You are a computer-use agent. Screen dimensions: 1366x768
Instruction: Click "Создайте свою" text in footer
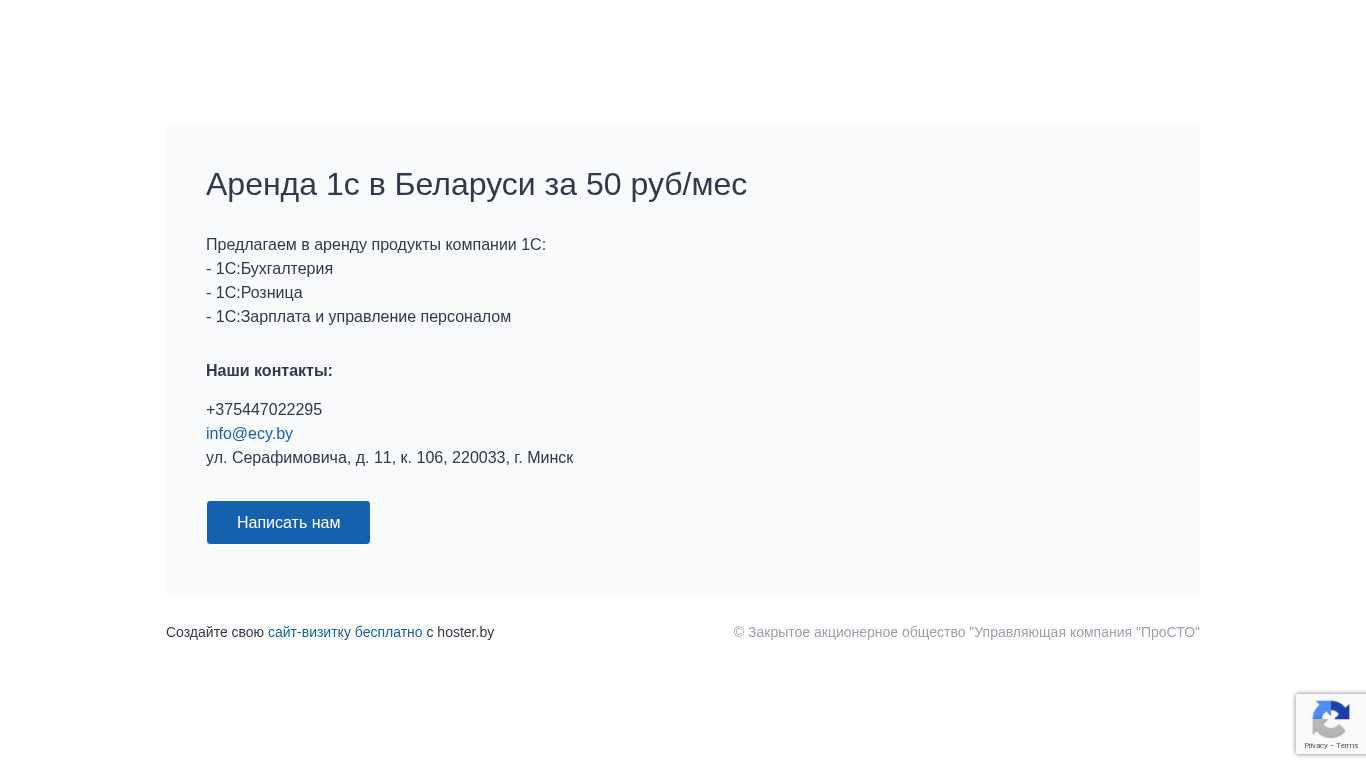[x=215, y=632]
